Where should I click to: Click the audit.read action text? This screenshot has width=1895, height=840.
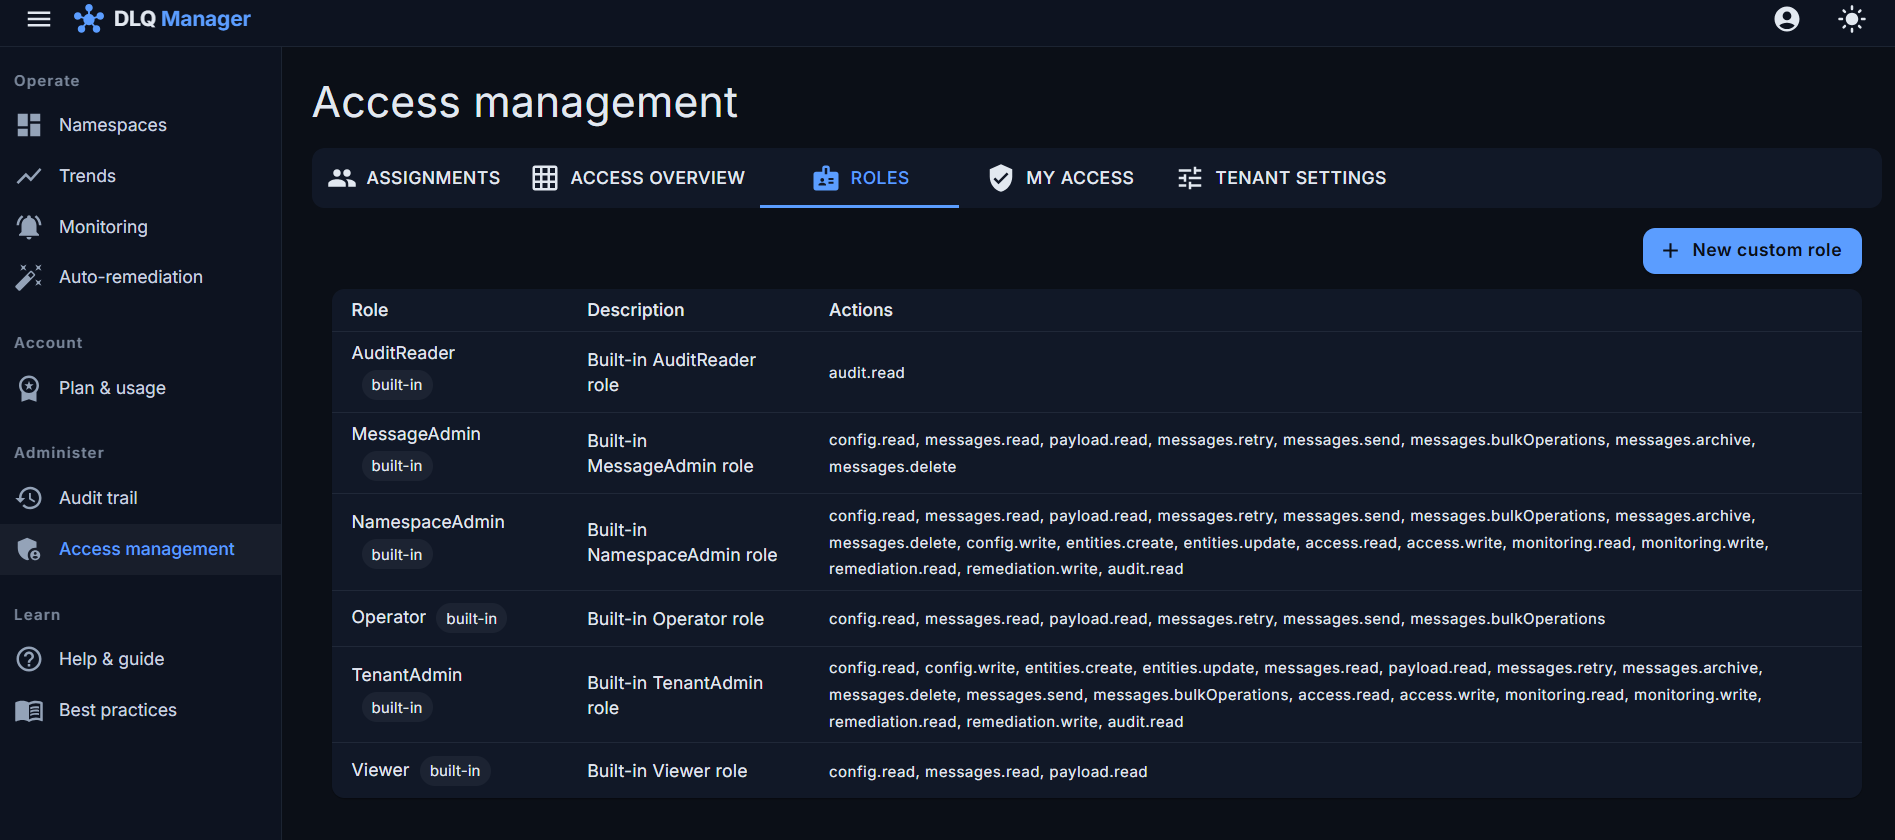point(867,373)
